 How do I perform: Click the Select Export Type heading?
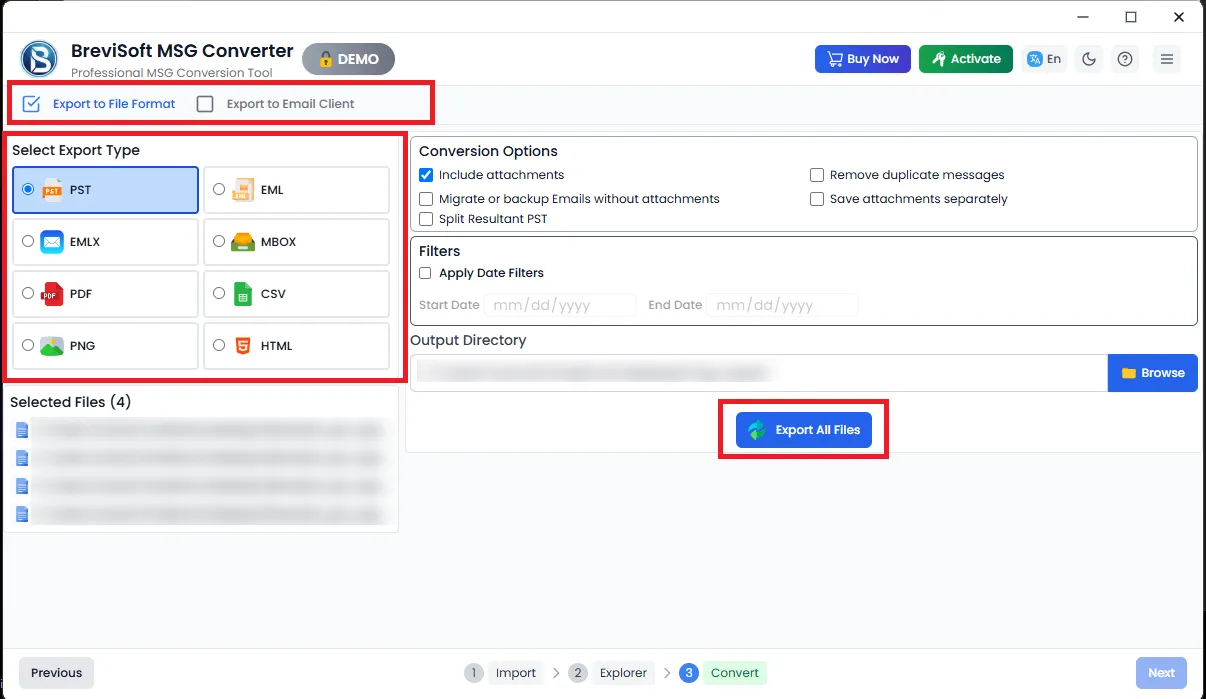pos(76,150)
